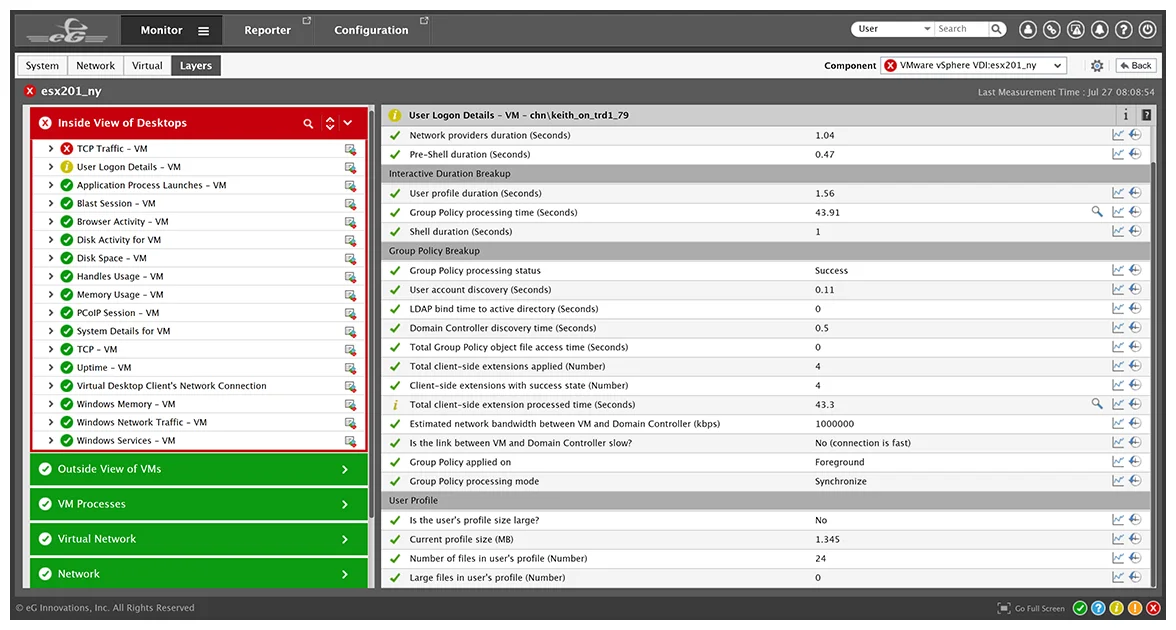1176x630 pixels.
Task: Select the Layers tab
Action: point(196,66)
